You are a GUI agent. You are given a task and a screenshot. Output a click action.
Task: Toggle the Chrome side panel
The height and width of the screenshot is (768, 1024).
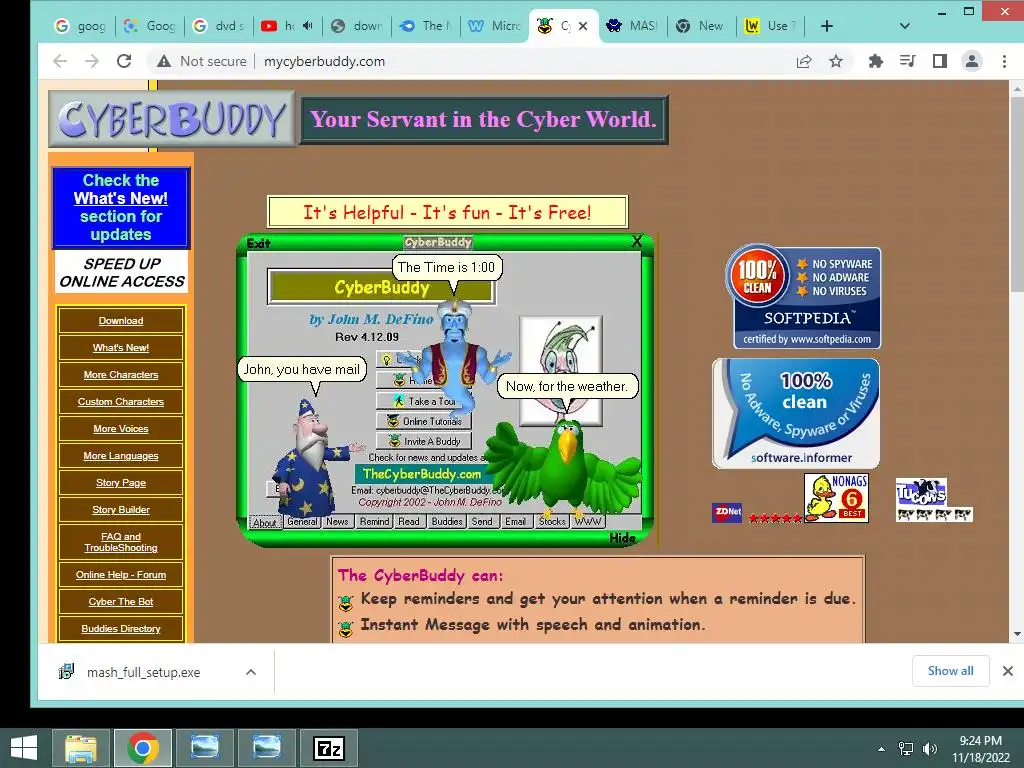pos(940,61)
